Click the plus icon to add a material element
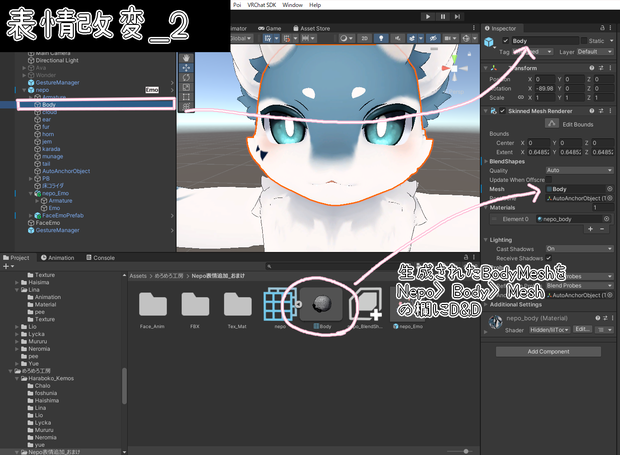Image resolution: width=620 pixels, height=455 pixels. pos(590,229)
